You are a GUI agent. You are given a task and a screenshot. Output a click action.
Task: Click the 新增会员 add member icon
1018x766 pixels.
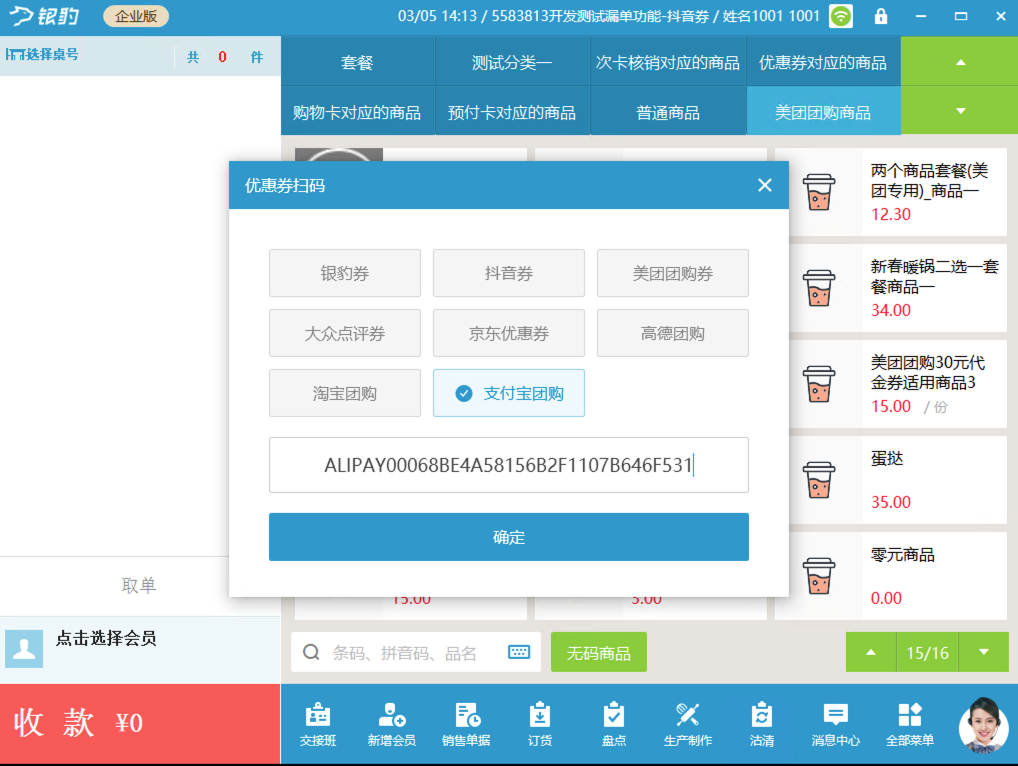[391, 722]
